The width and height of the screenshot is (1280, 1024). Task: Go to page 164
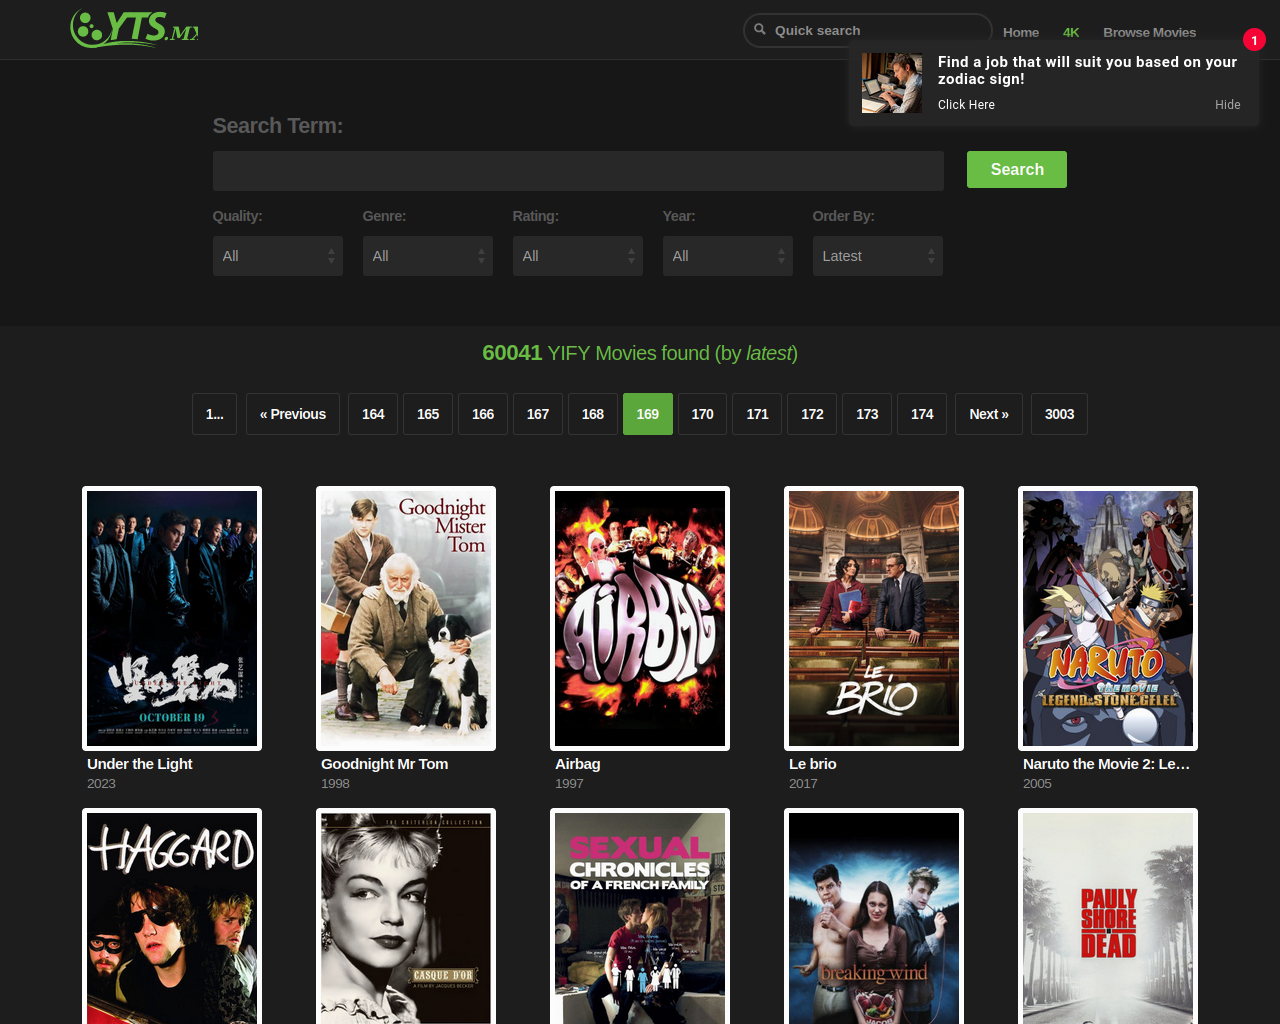pyautogui.click(x=373, y=414)
